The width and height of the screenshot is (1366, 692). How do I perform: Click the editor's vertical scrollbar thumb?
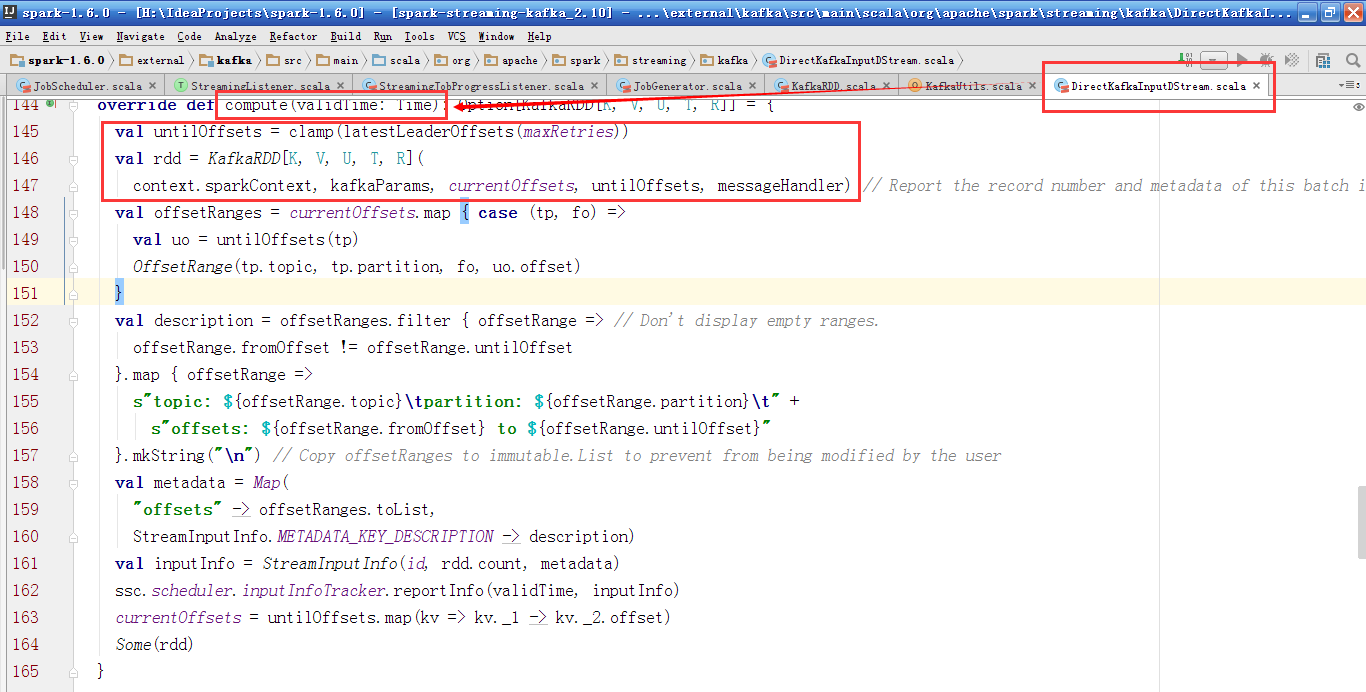[x=1360, y=520]
